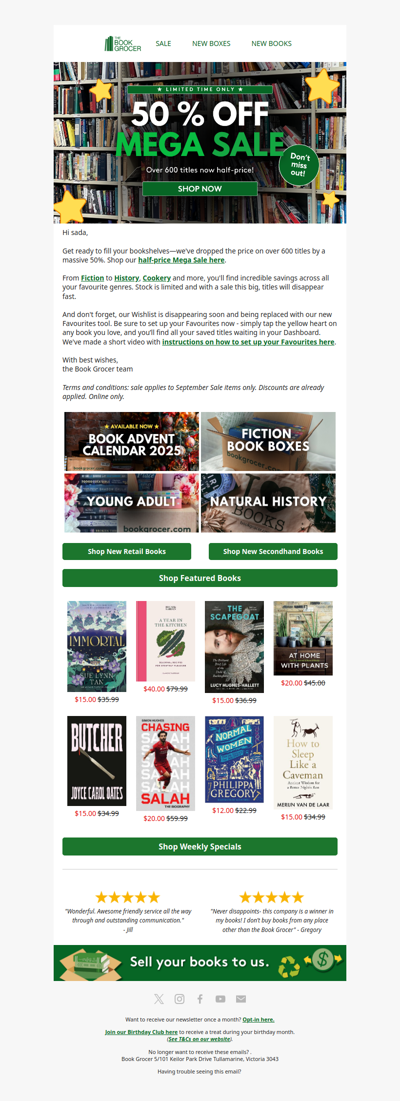
Task: Click the email envelope icon
Action: point(241,998)
